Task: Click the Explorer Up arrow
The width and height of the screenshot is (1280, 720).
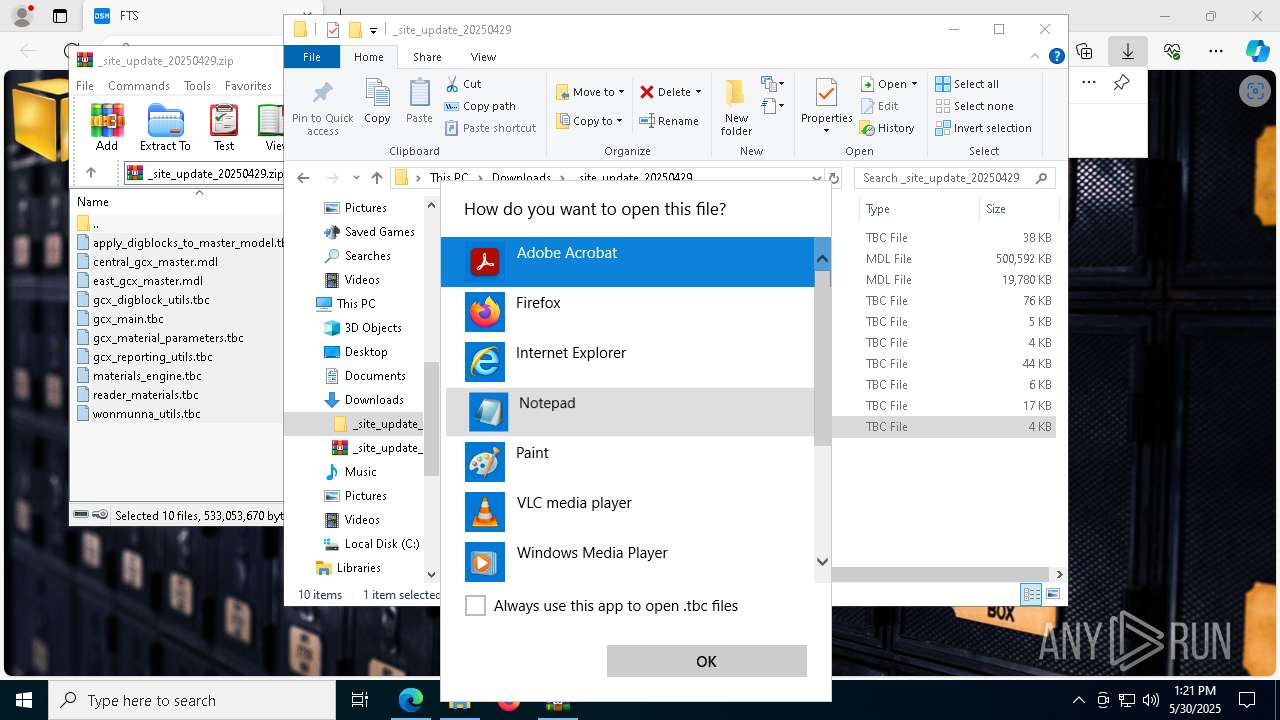Action: pos(376,178)
